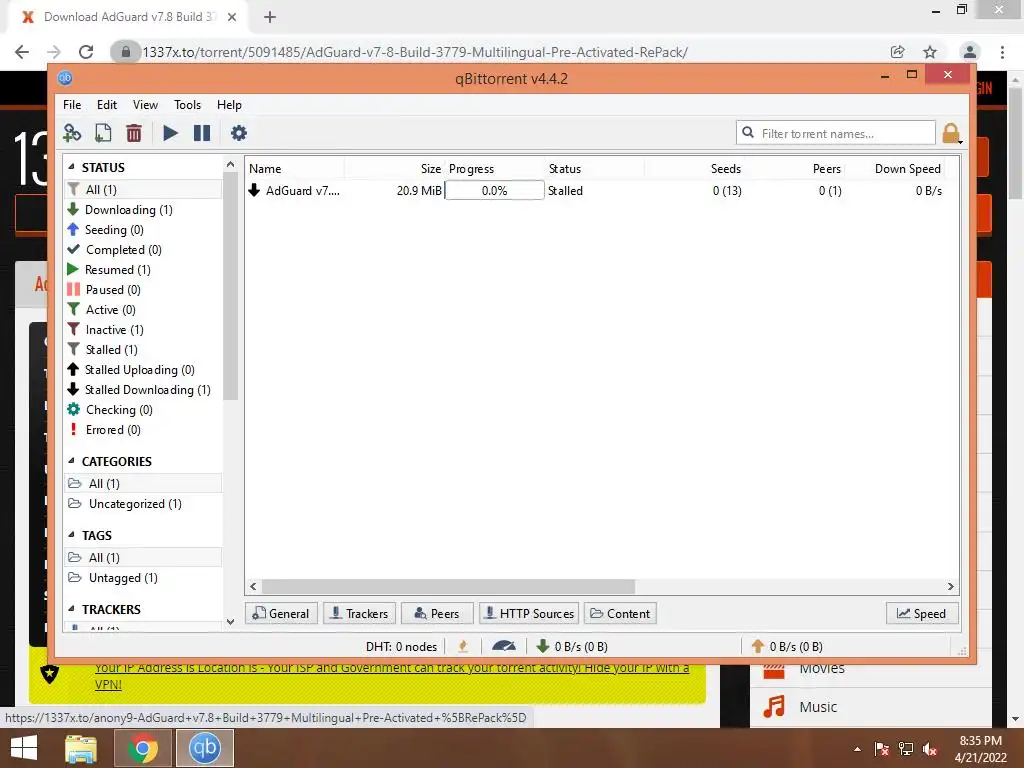Image resolution: width=1024 pixels, height=768 pixels.
Task: Select the Seeding (0) filter
Action: 143,230
